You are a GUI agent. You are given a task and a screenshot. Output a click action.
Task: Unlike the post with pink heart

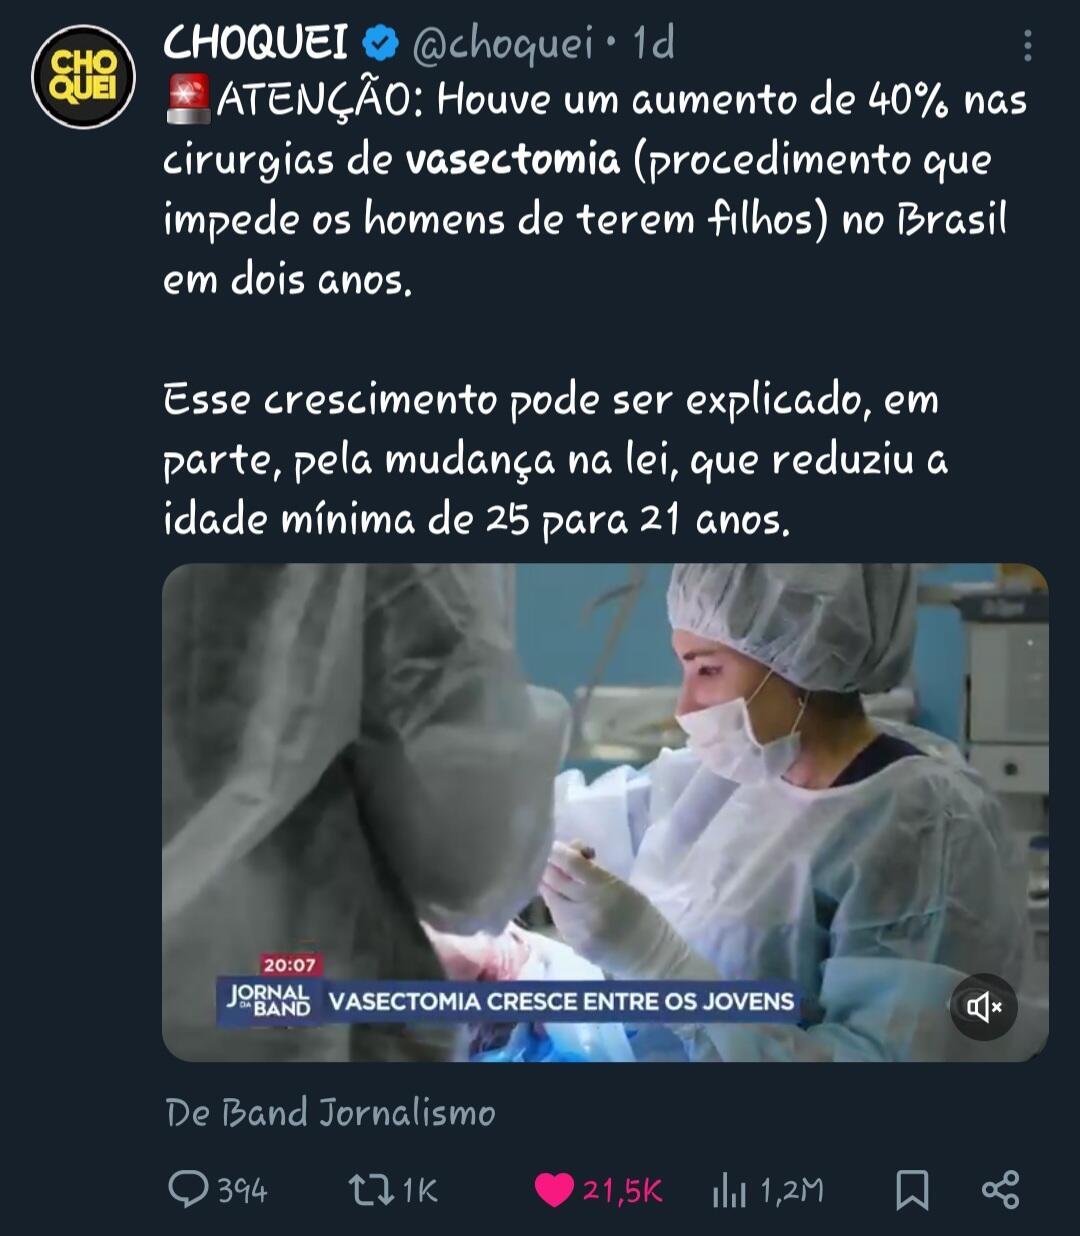click(x=554, y=1190)
